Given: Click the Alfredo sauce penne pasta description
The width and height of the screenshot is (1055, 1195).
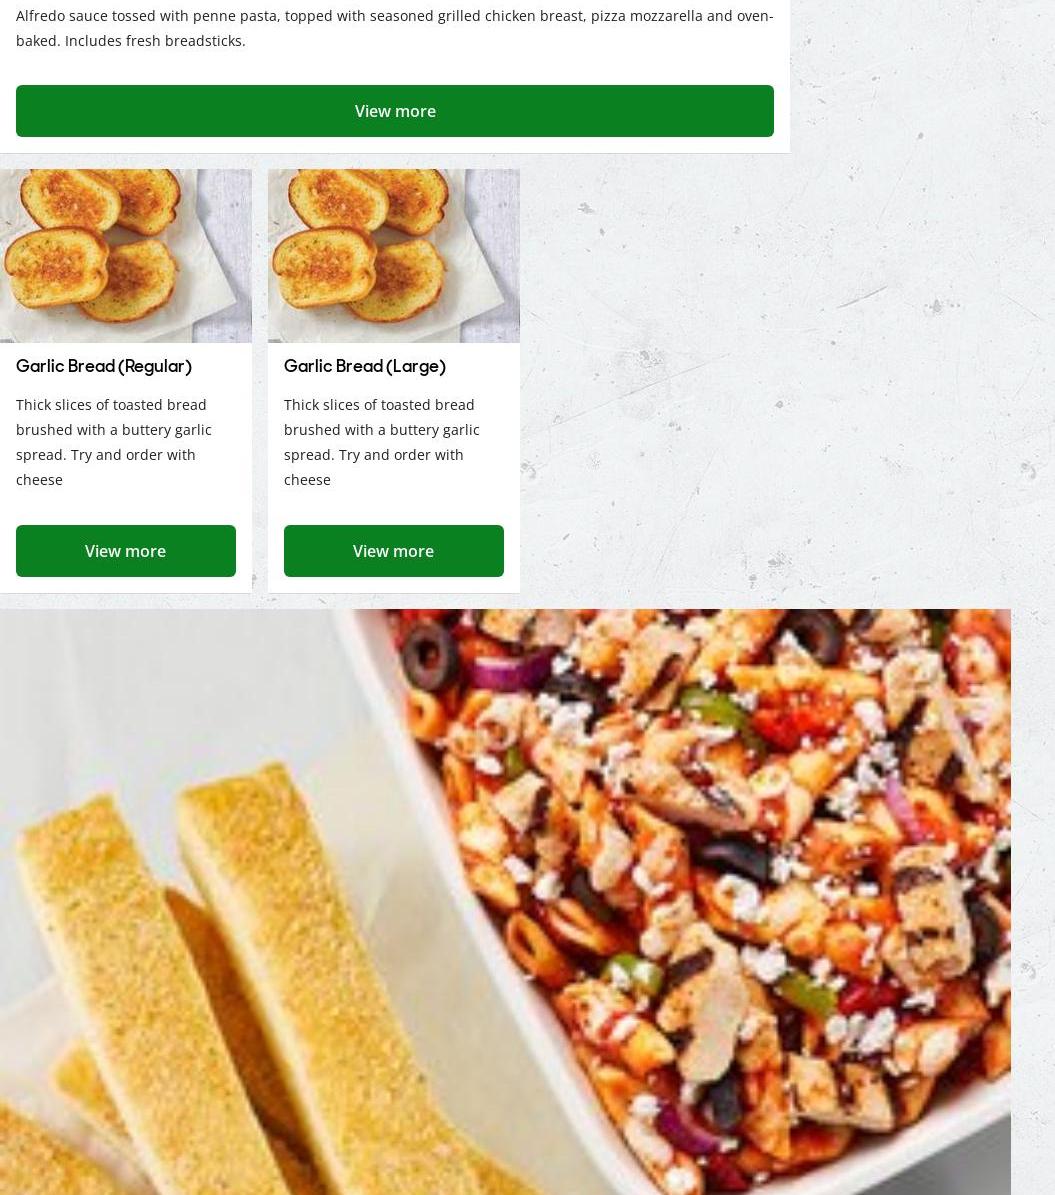Looking at the screenshot, I should 395,28.
